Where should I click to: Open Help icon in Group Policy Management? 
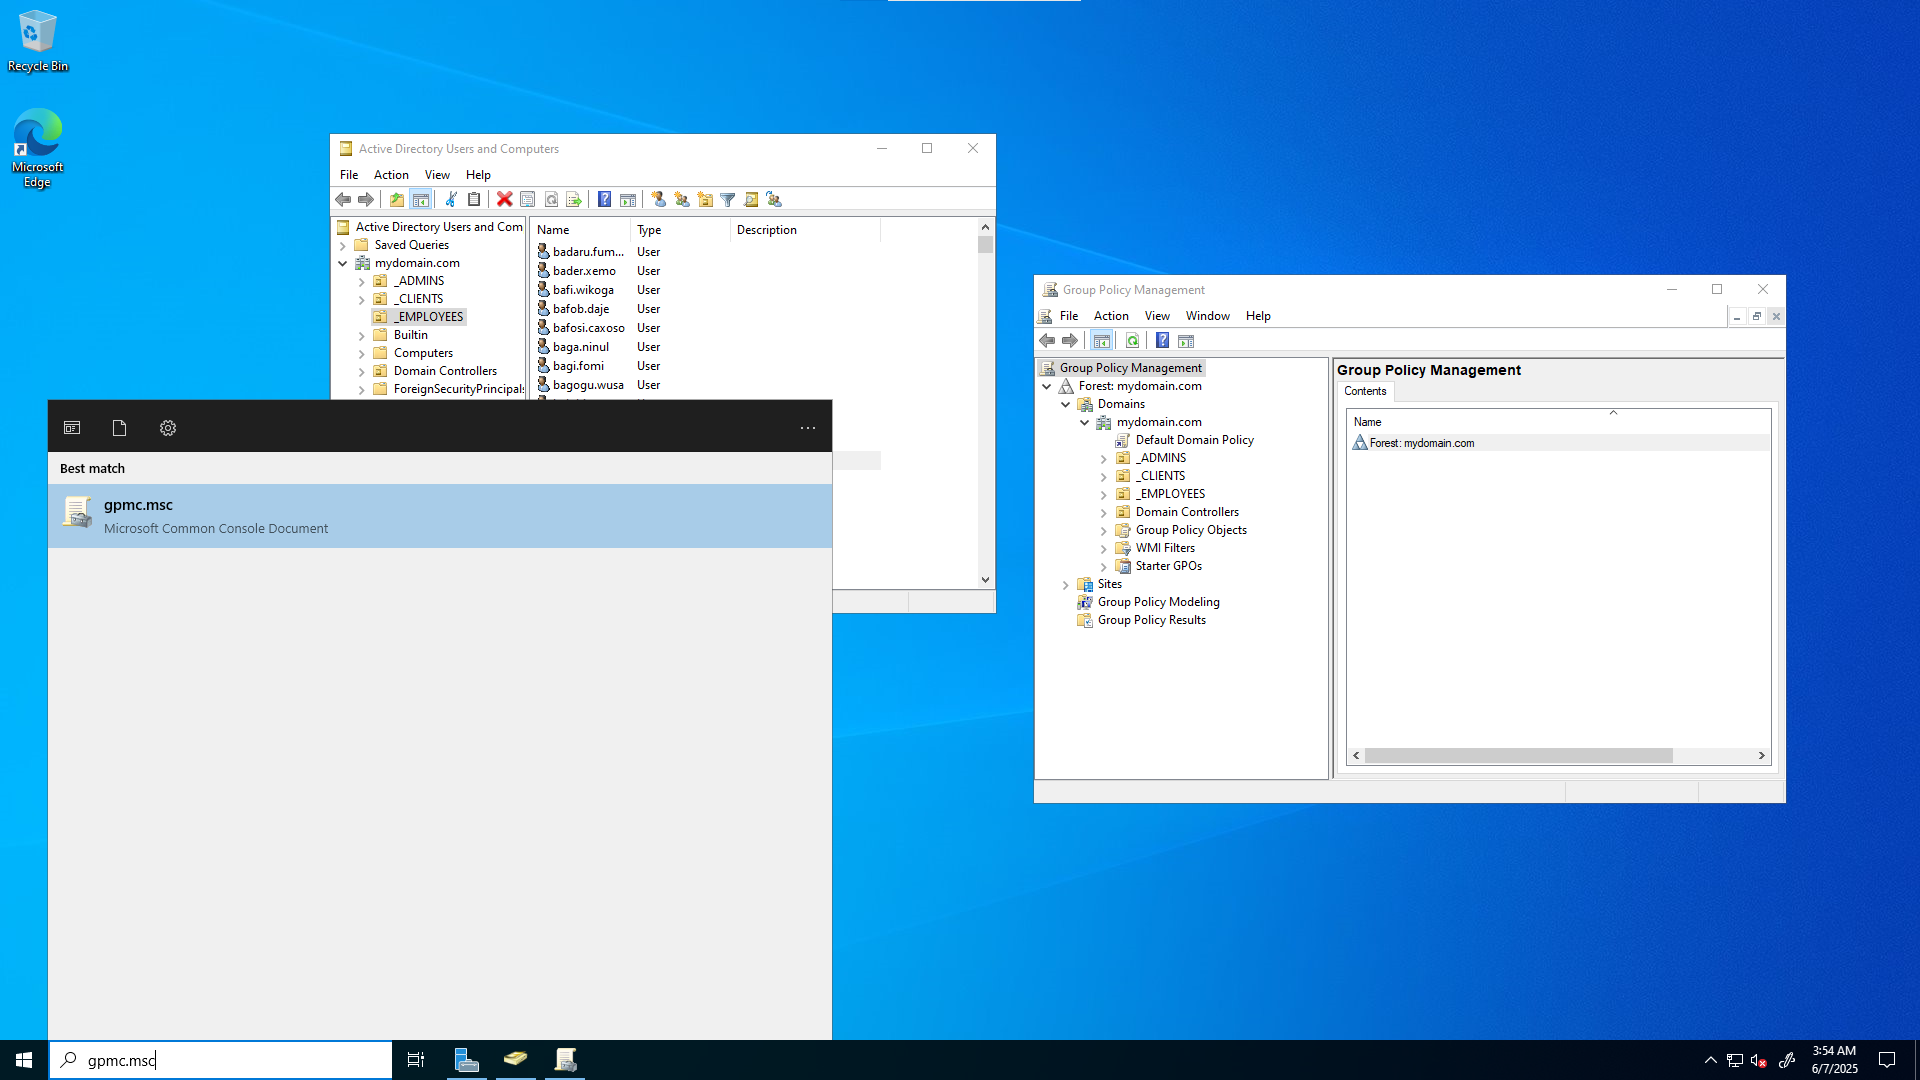[x=1162, y=341]
